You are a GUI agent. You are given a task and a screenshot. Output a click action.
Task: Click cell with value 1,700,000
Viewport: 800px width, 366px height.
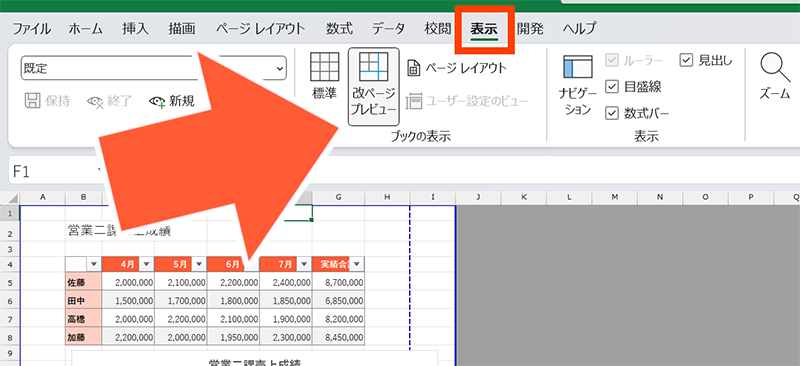tap(181, 301)
